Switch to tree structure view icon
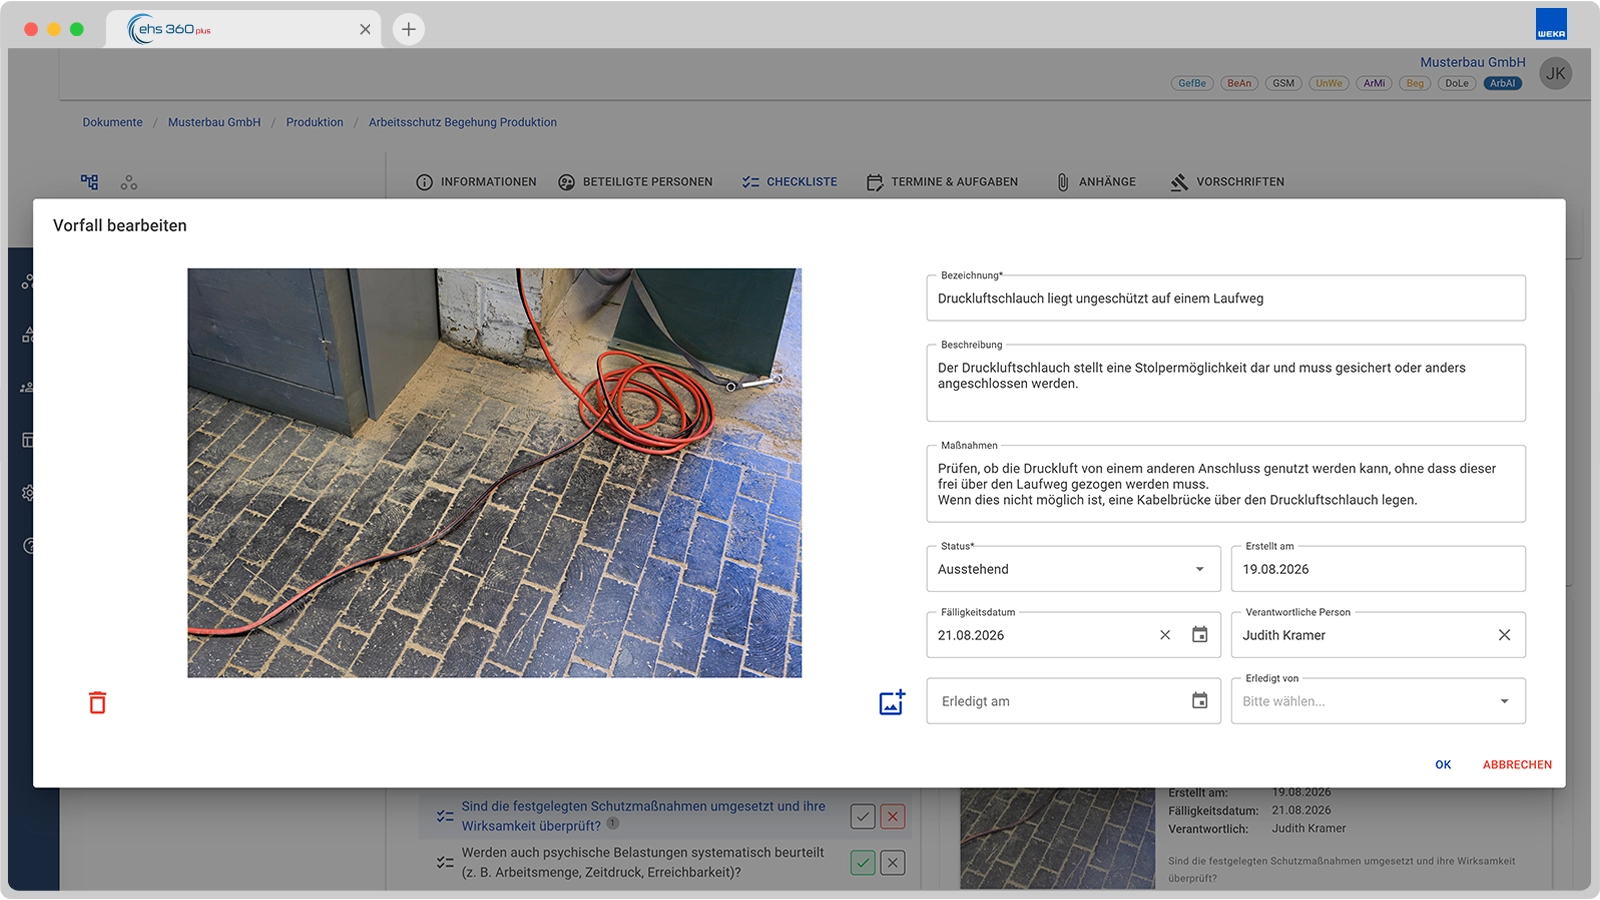The height and width of the screenshot is (900, 1600). point(90,182)
